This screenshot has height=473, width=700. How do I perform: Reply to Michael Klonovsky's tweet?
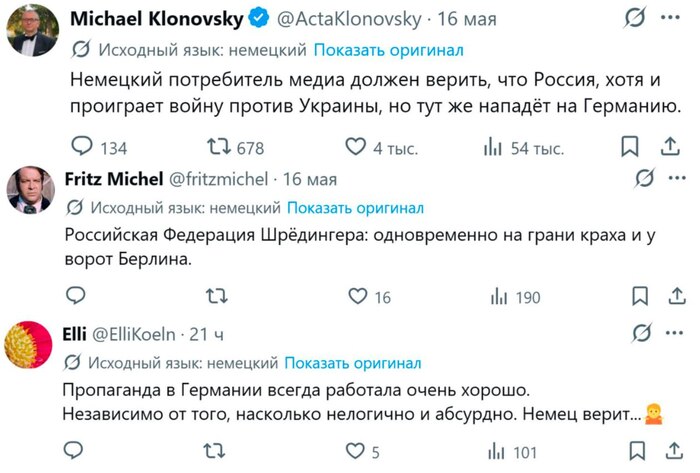tap(82, 146)
